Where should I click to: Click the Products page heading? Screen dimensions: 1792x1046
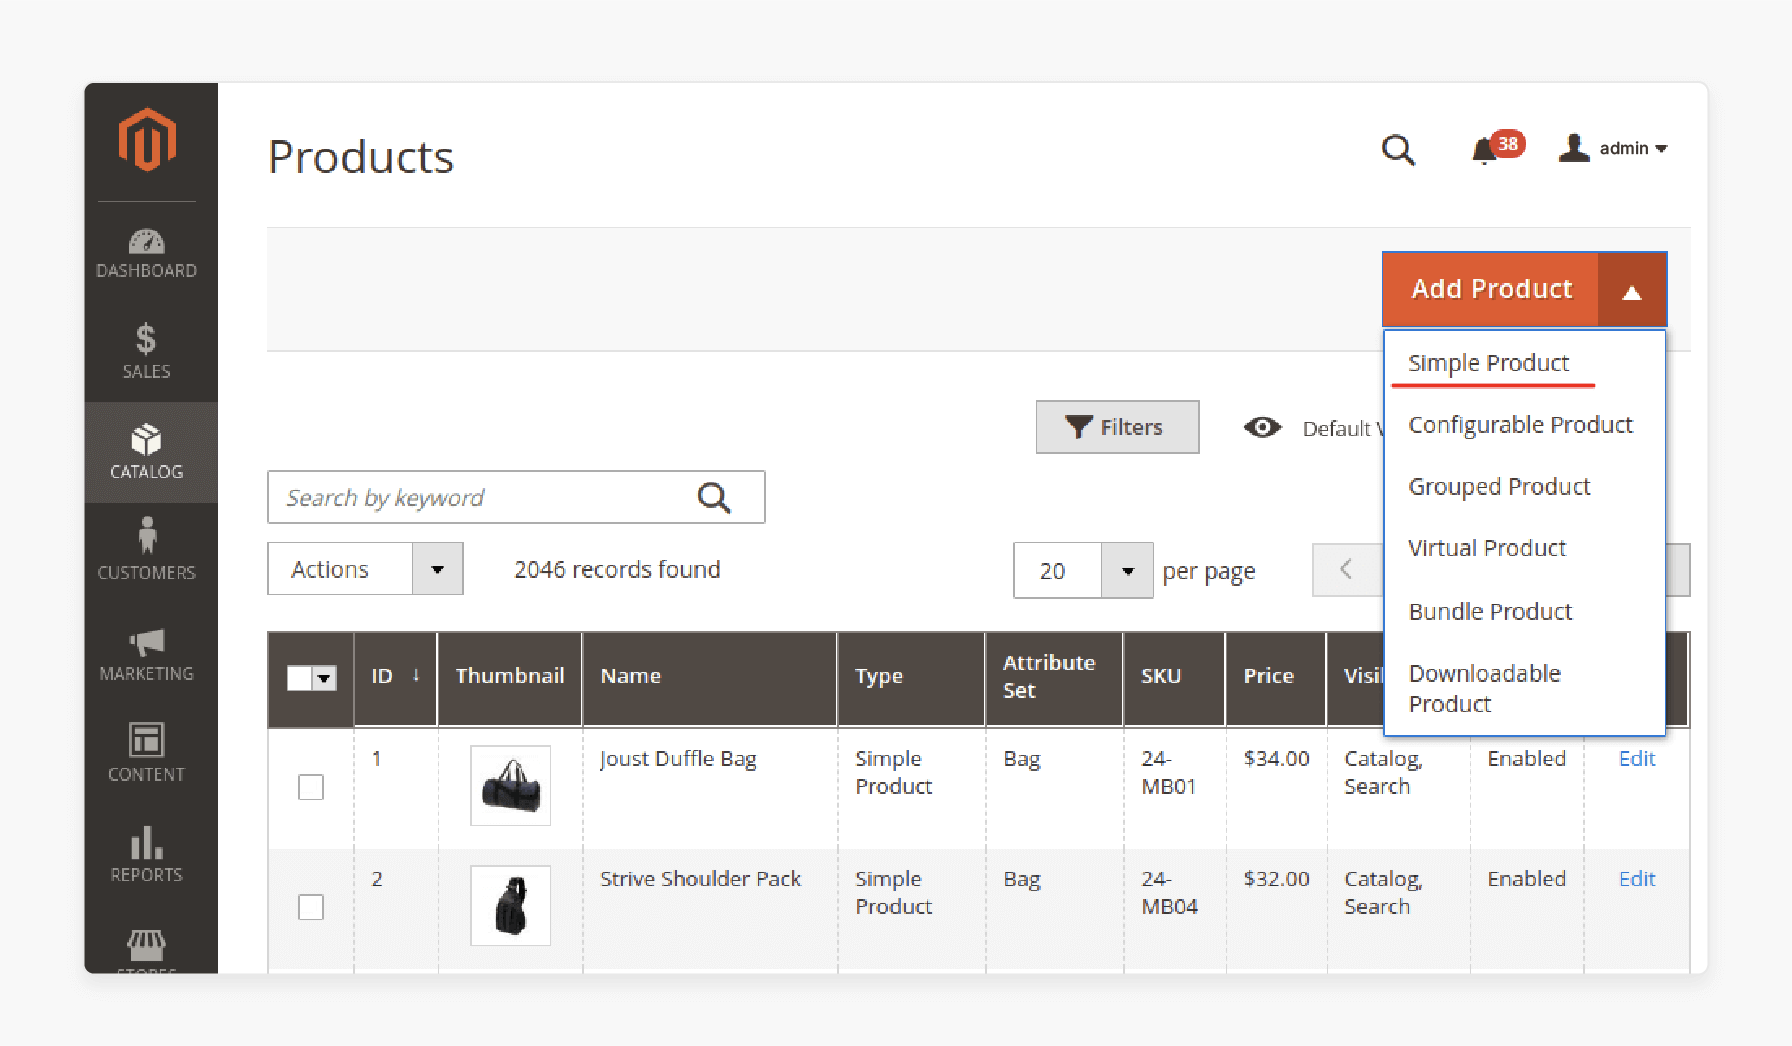[361, 157]
